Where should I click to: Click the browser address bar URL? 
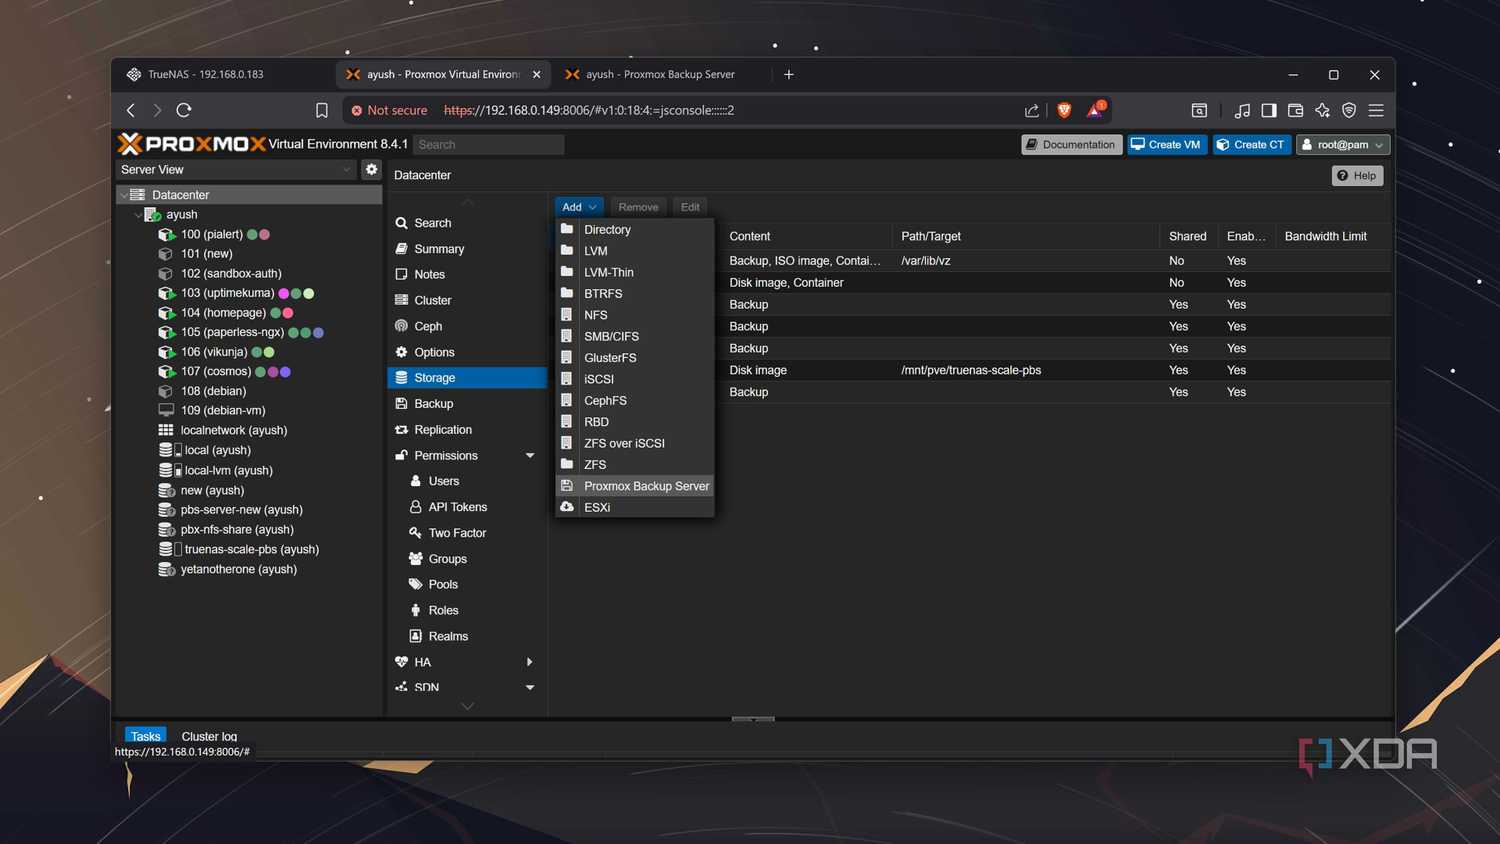(589, 110)
